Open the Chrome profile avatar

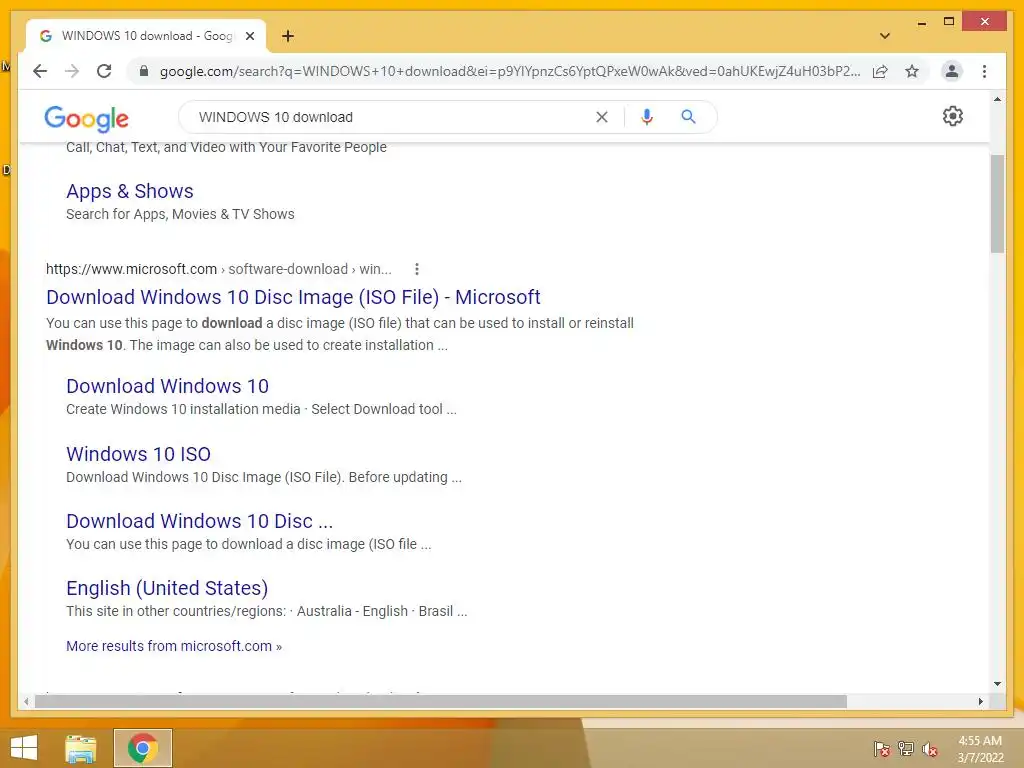[952, 71]
